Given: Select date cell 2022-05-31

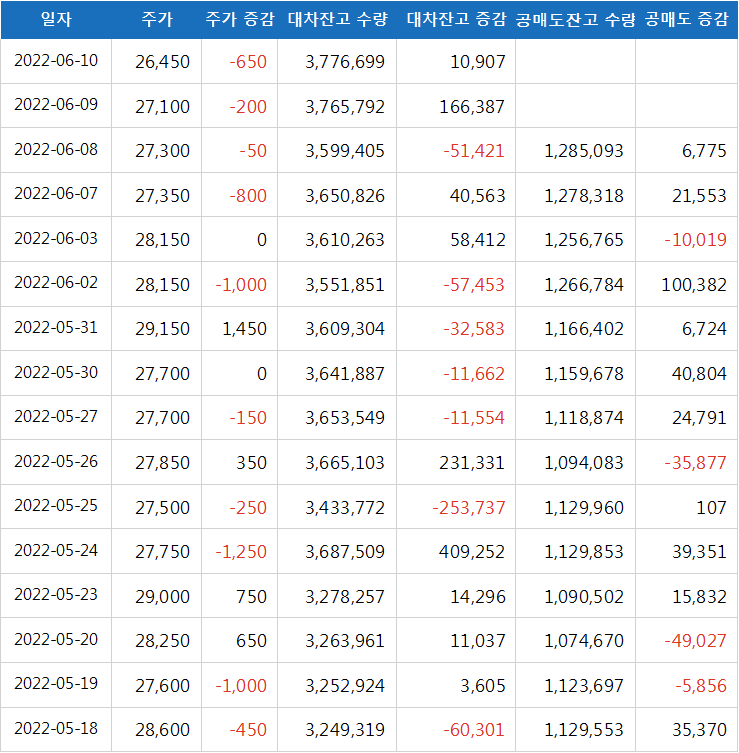Looking at the screenshot, I should coord(56,328).
